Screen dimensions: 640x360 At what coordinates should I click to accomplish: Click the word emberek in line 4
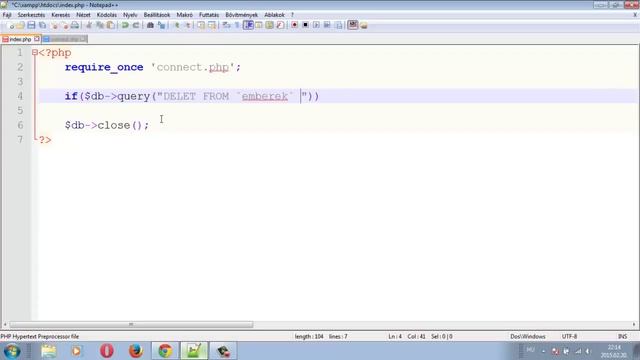[x=264, y=96]
